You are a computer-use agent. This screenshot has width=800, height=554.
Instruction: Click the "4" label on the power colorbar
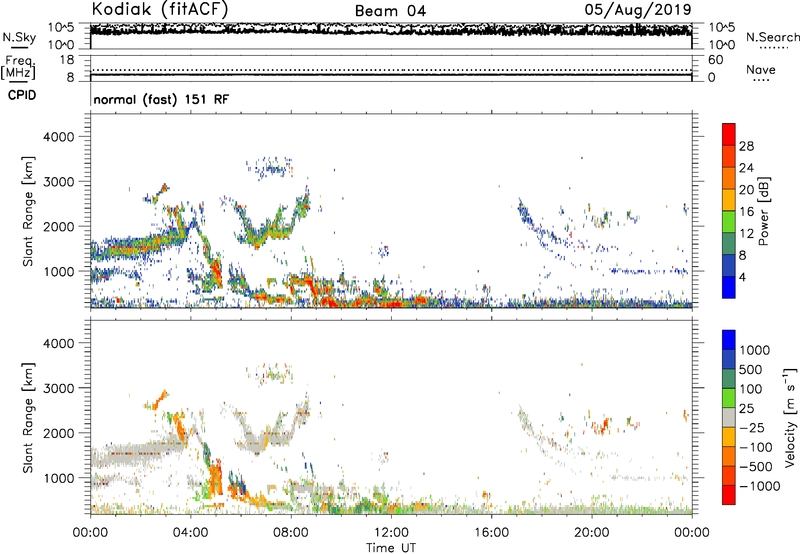(742, 278)
